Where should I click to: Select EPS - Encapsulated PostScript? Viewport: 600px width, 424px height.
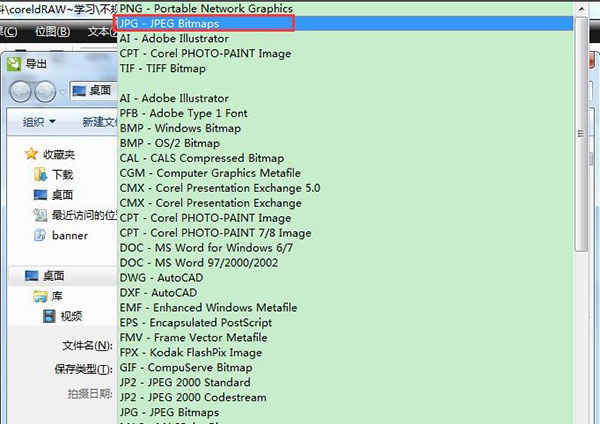click(x=346, y=322)
